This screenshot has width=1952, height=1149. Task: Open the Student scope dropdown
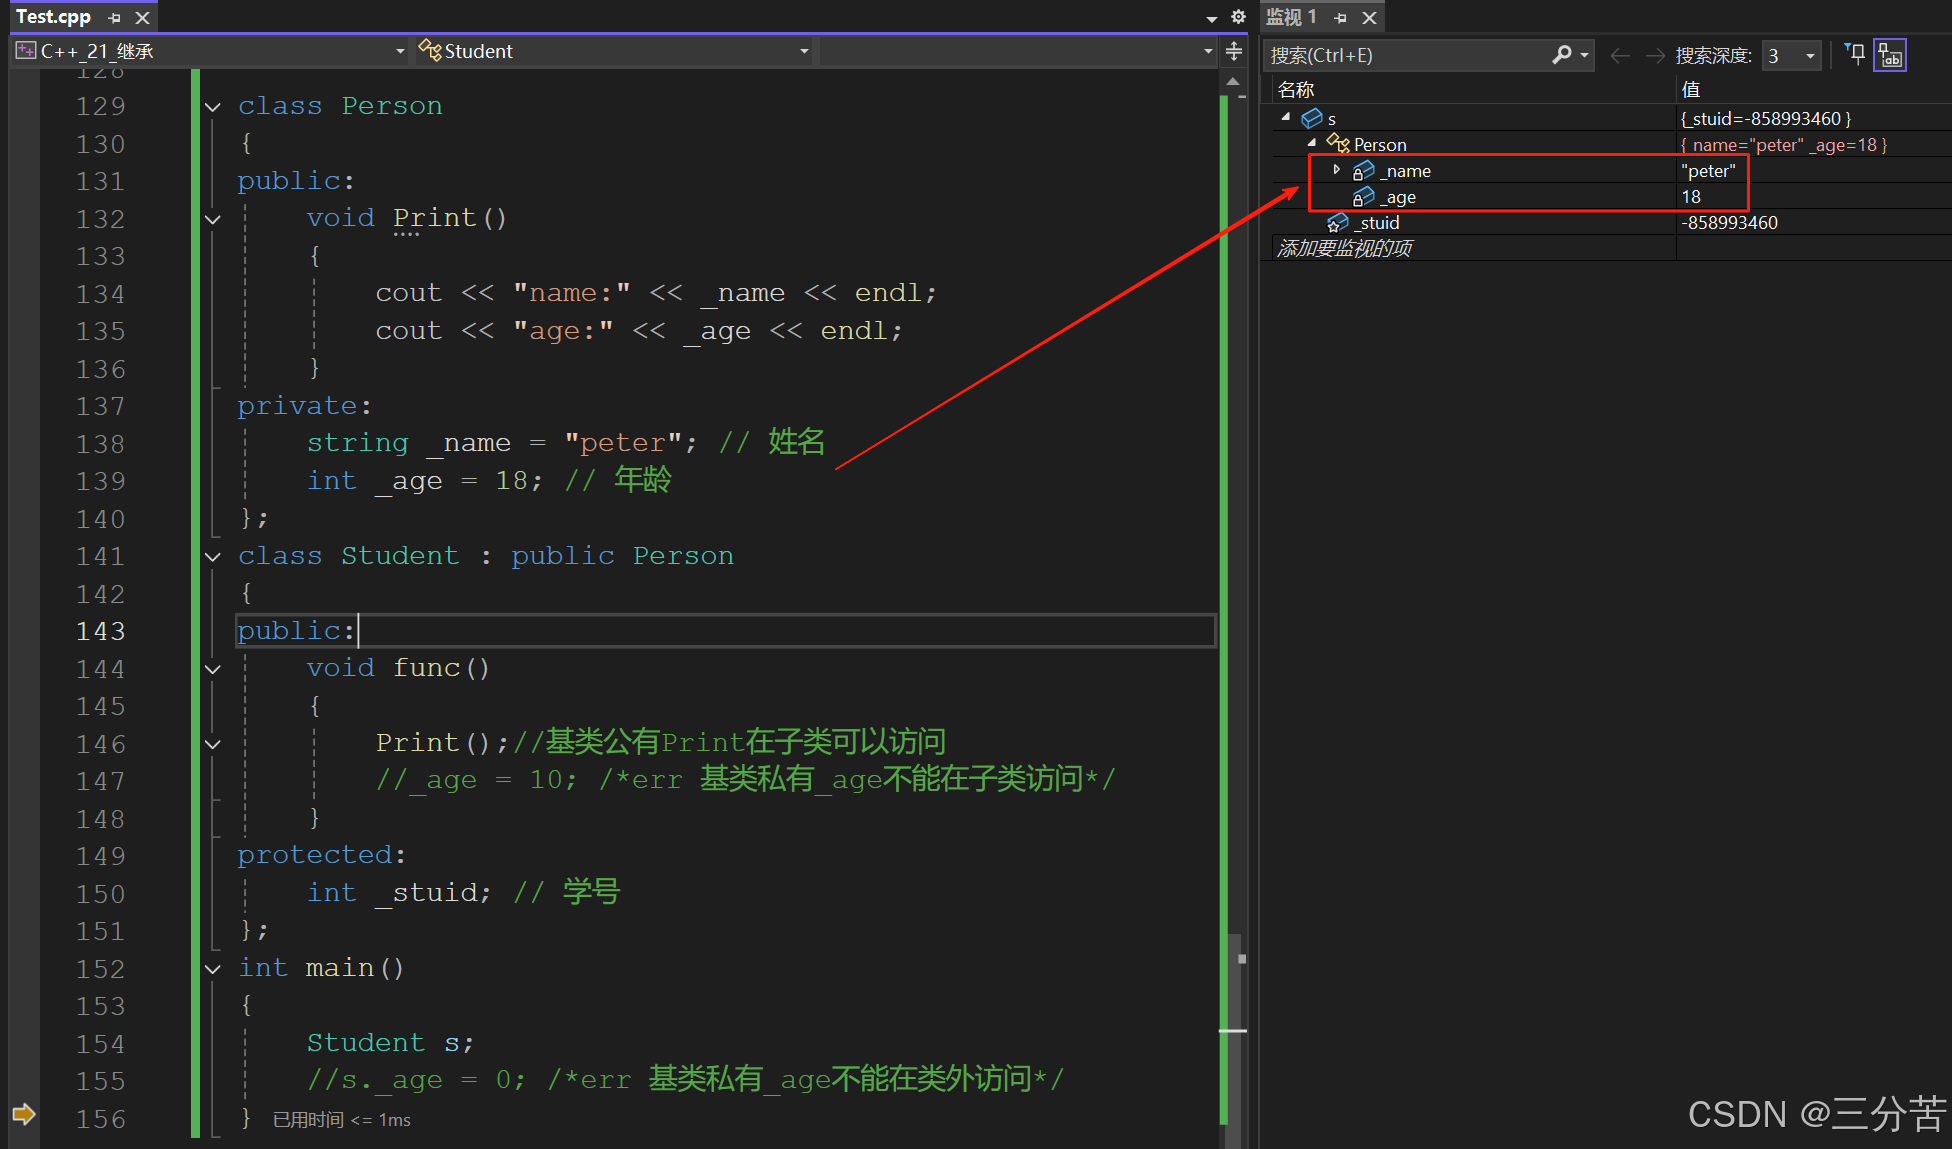pyautogui.click(x=804, y=51)
